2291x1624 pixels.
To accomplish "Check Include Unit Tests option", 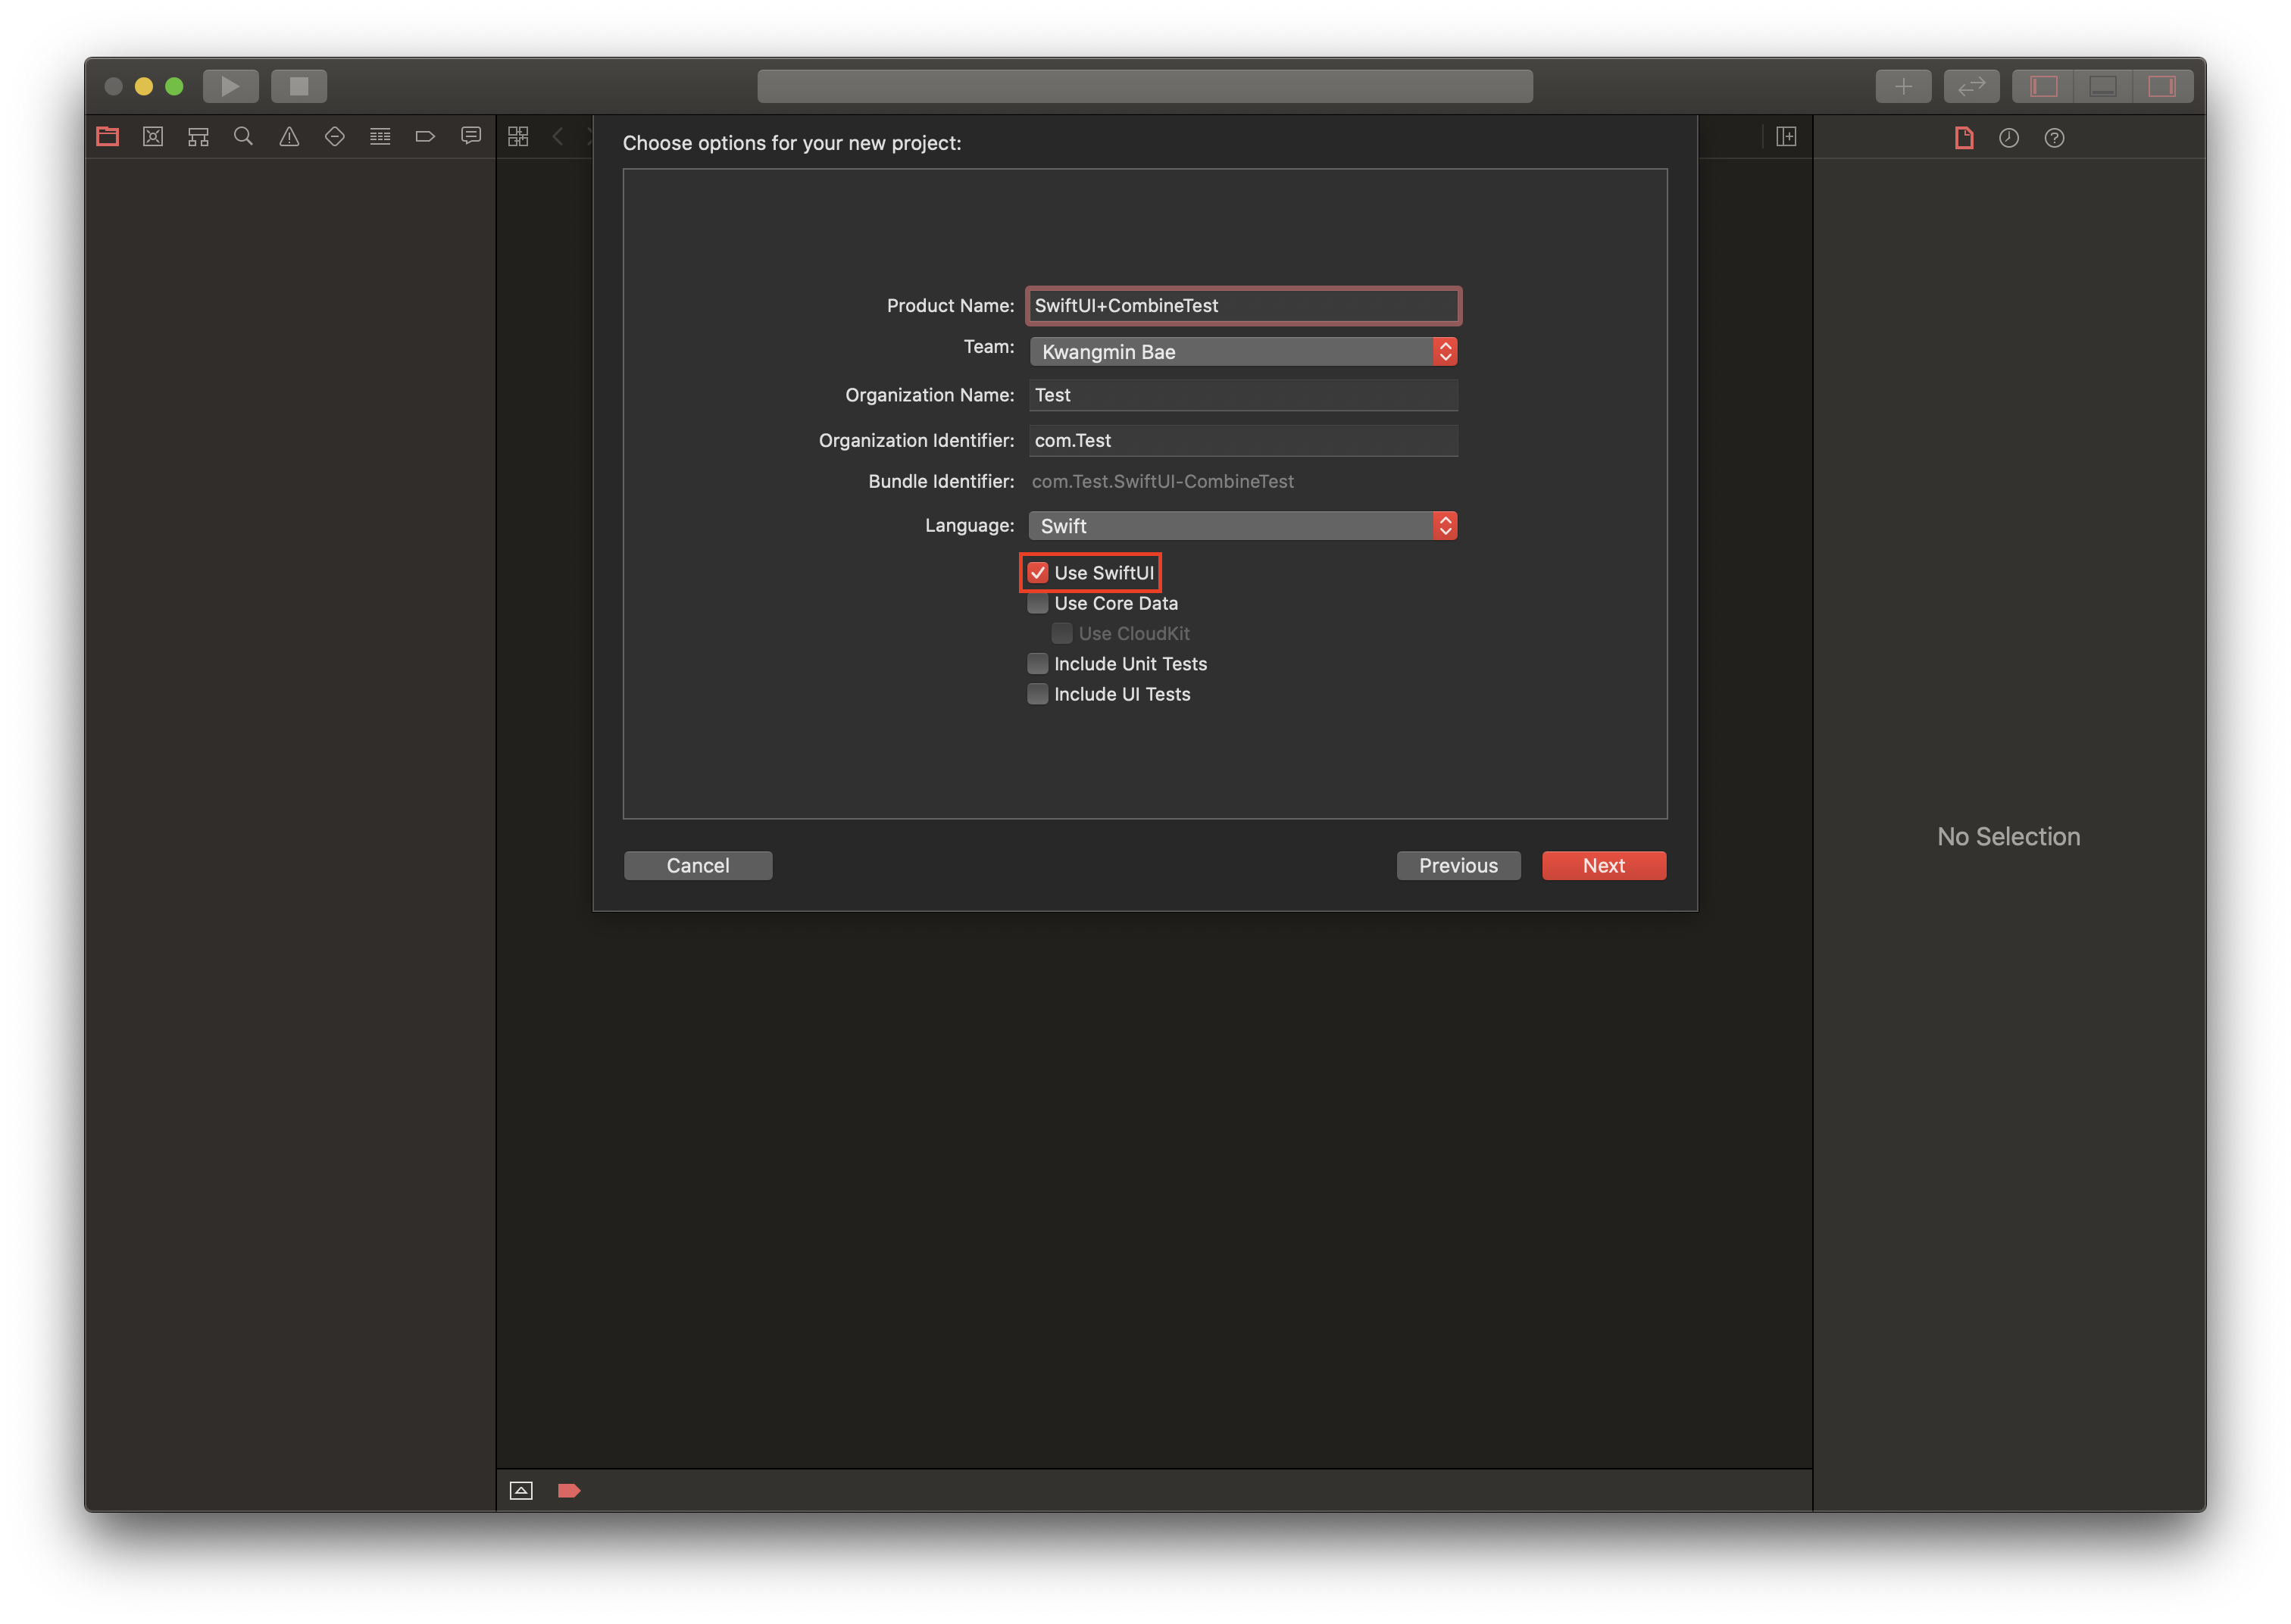I will point(1038,664).
